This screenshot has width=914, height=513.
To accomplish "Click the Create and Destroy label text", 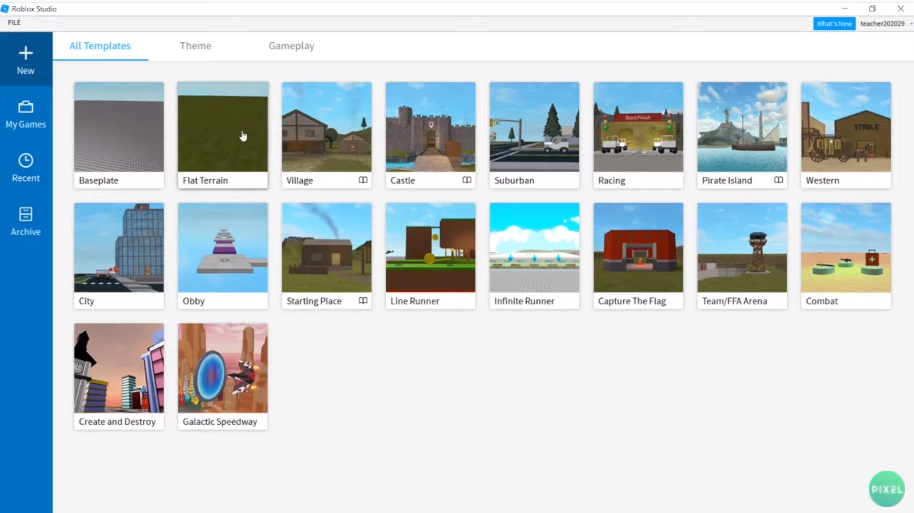I will click(117, 422).
